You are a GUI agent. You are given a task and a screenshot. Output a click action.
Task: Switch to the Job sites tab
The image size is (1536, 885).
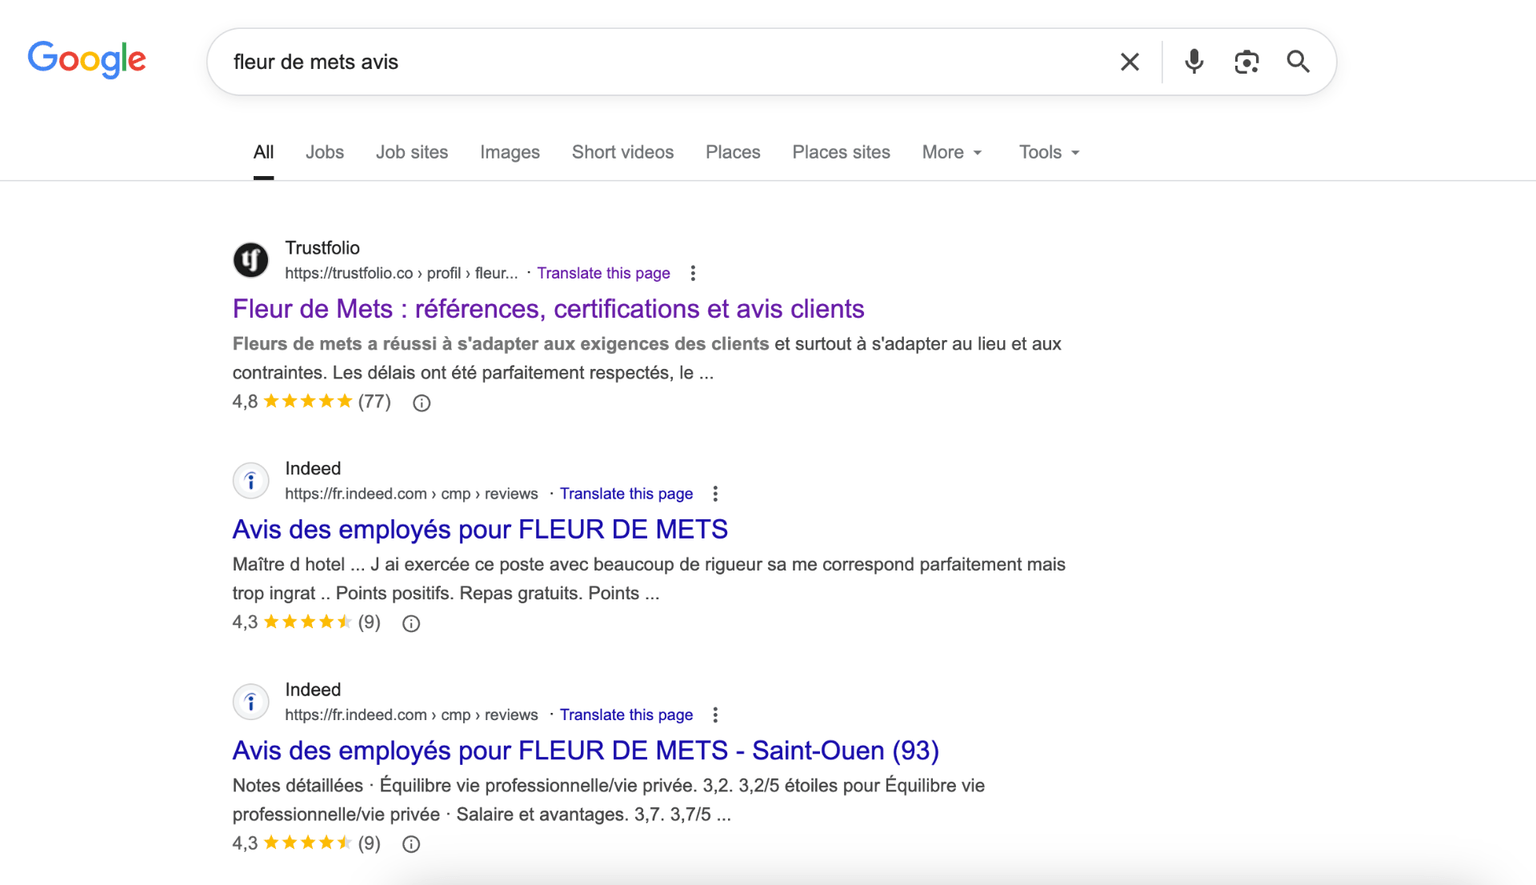pyautogui.click(x=412, y=152)
